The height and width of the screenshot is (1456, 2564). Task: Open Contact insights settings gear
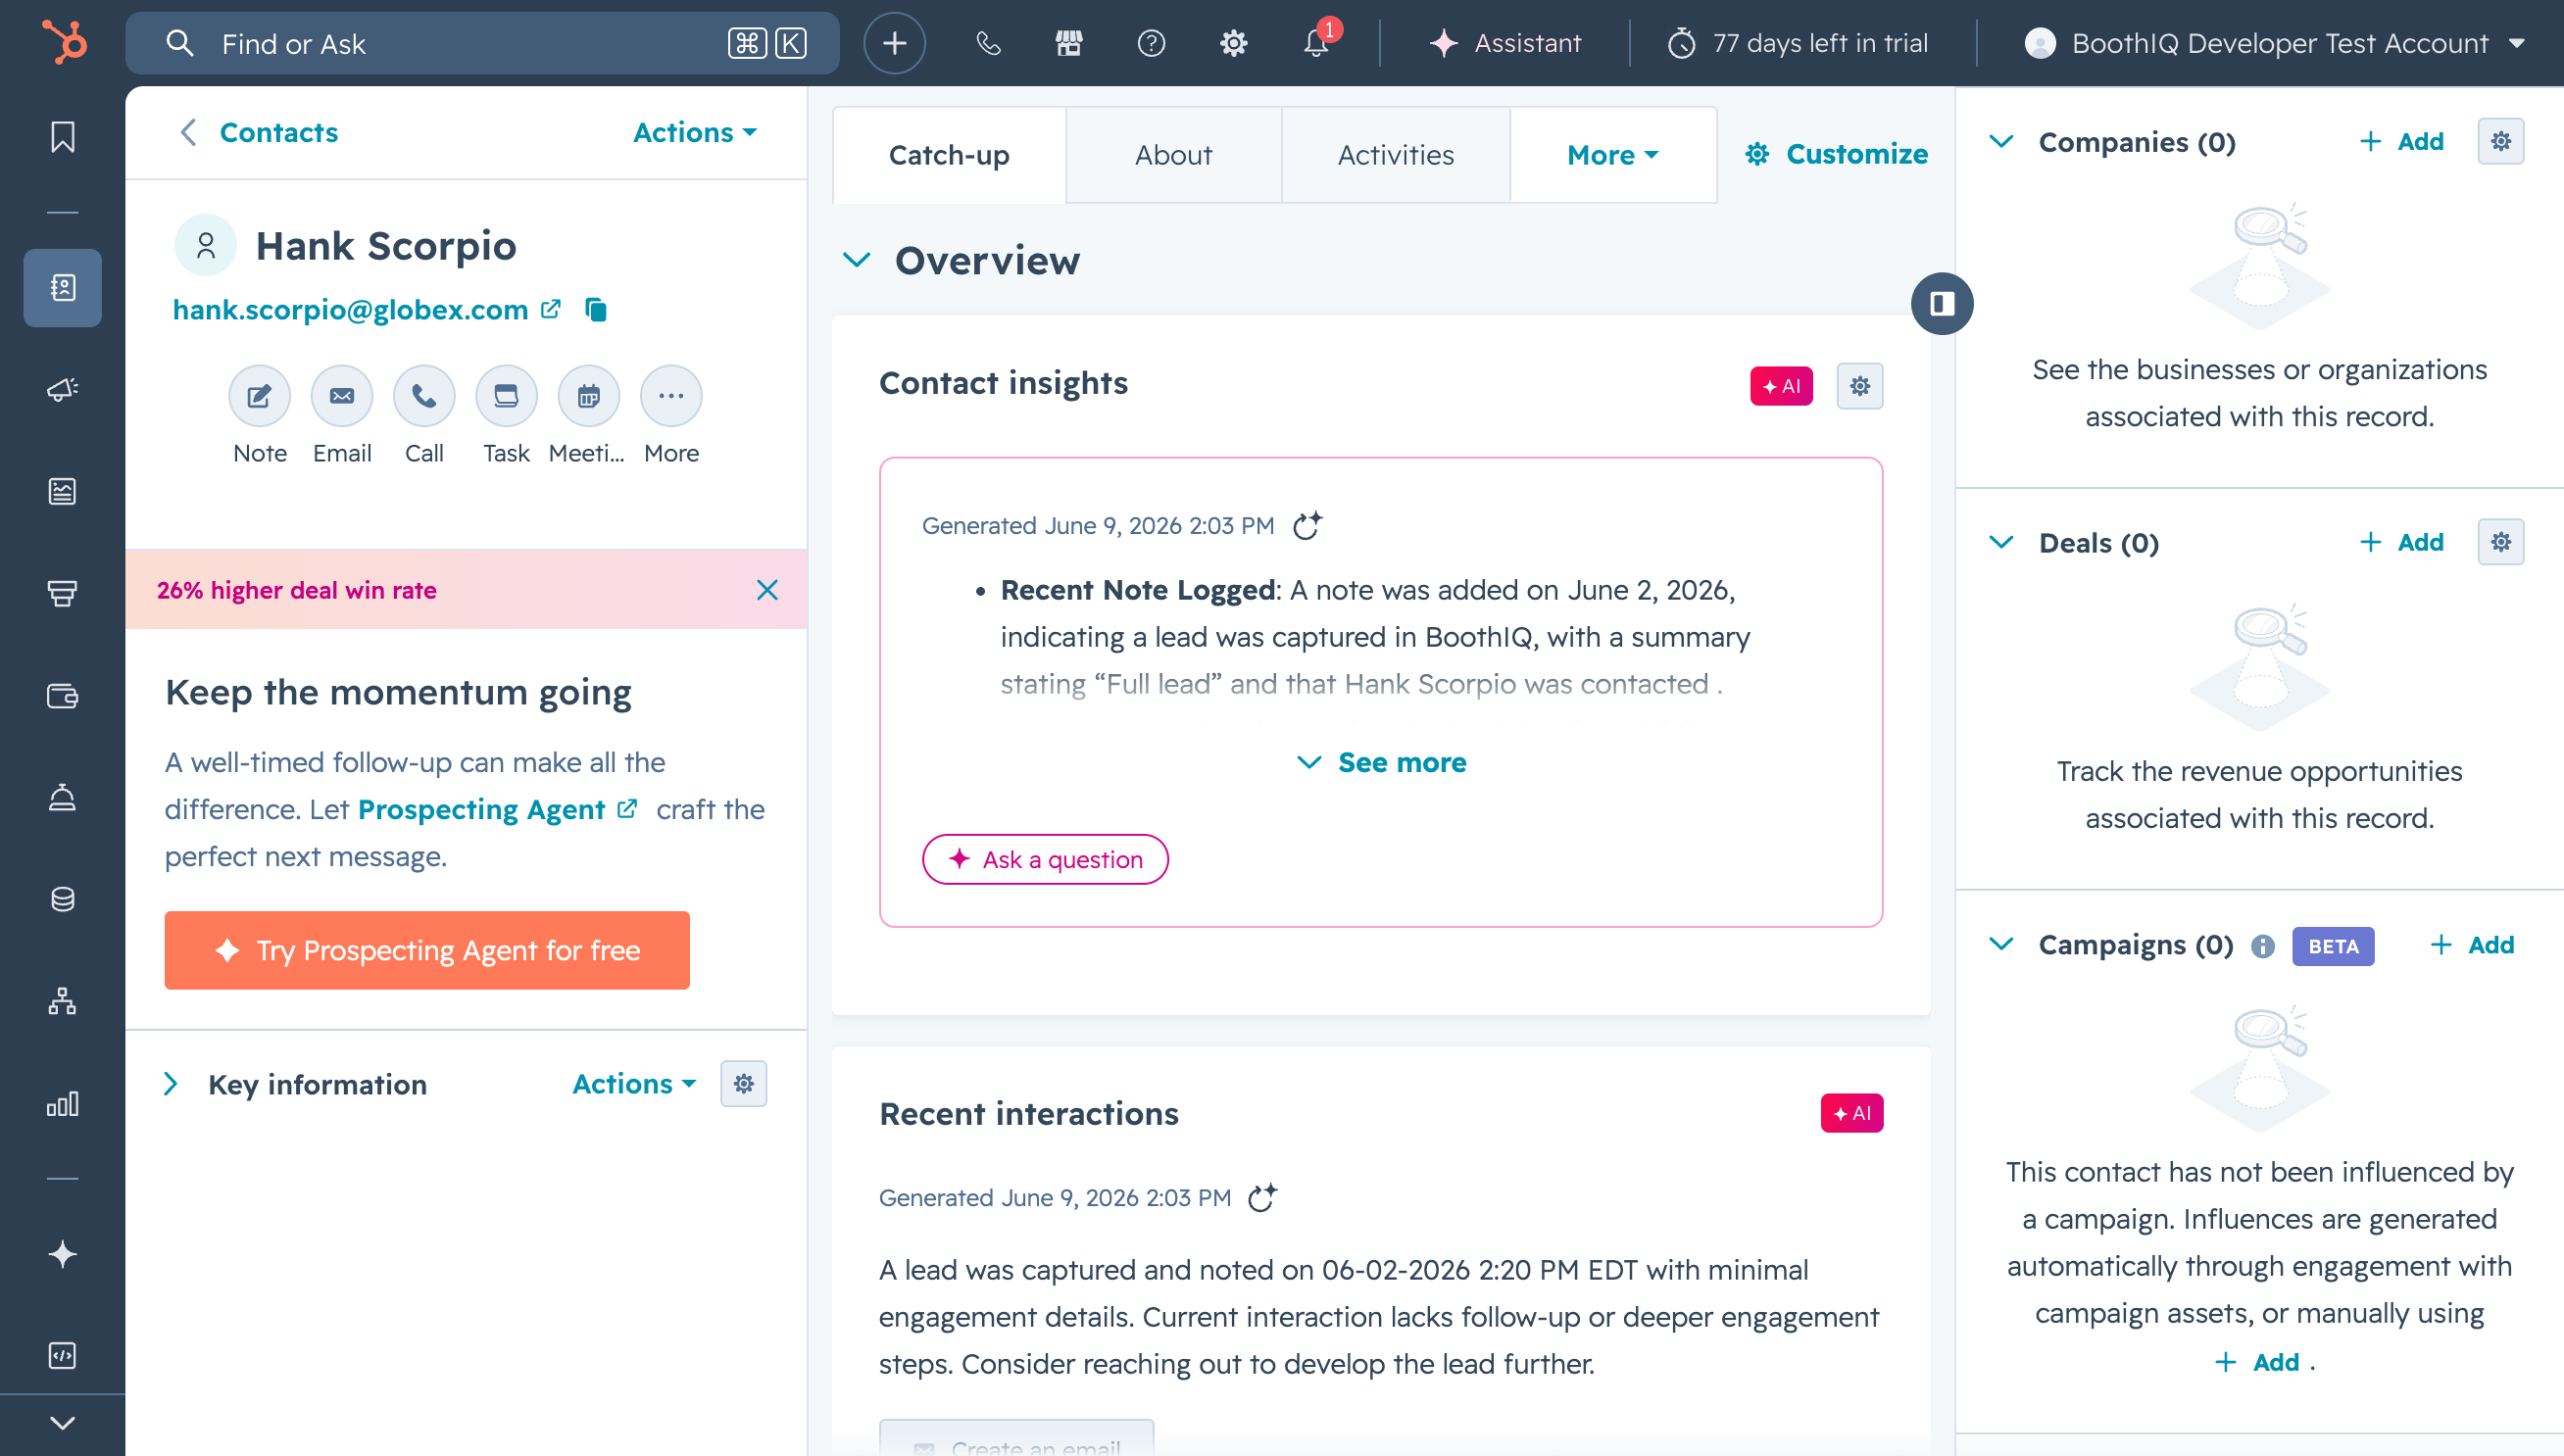[x=1860, y=386]
